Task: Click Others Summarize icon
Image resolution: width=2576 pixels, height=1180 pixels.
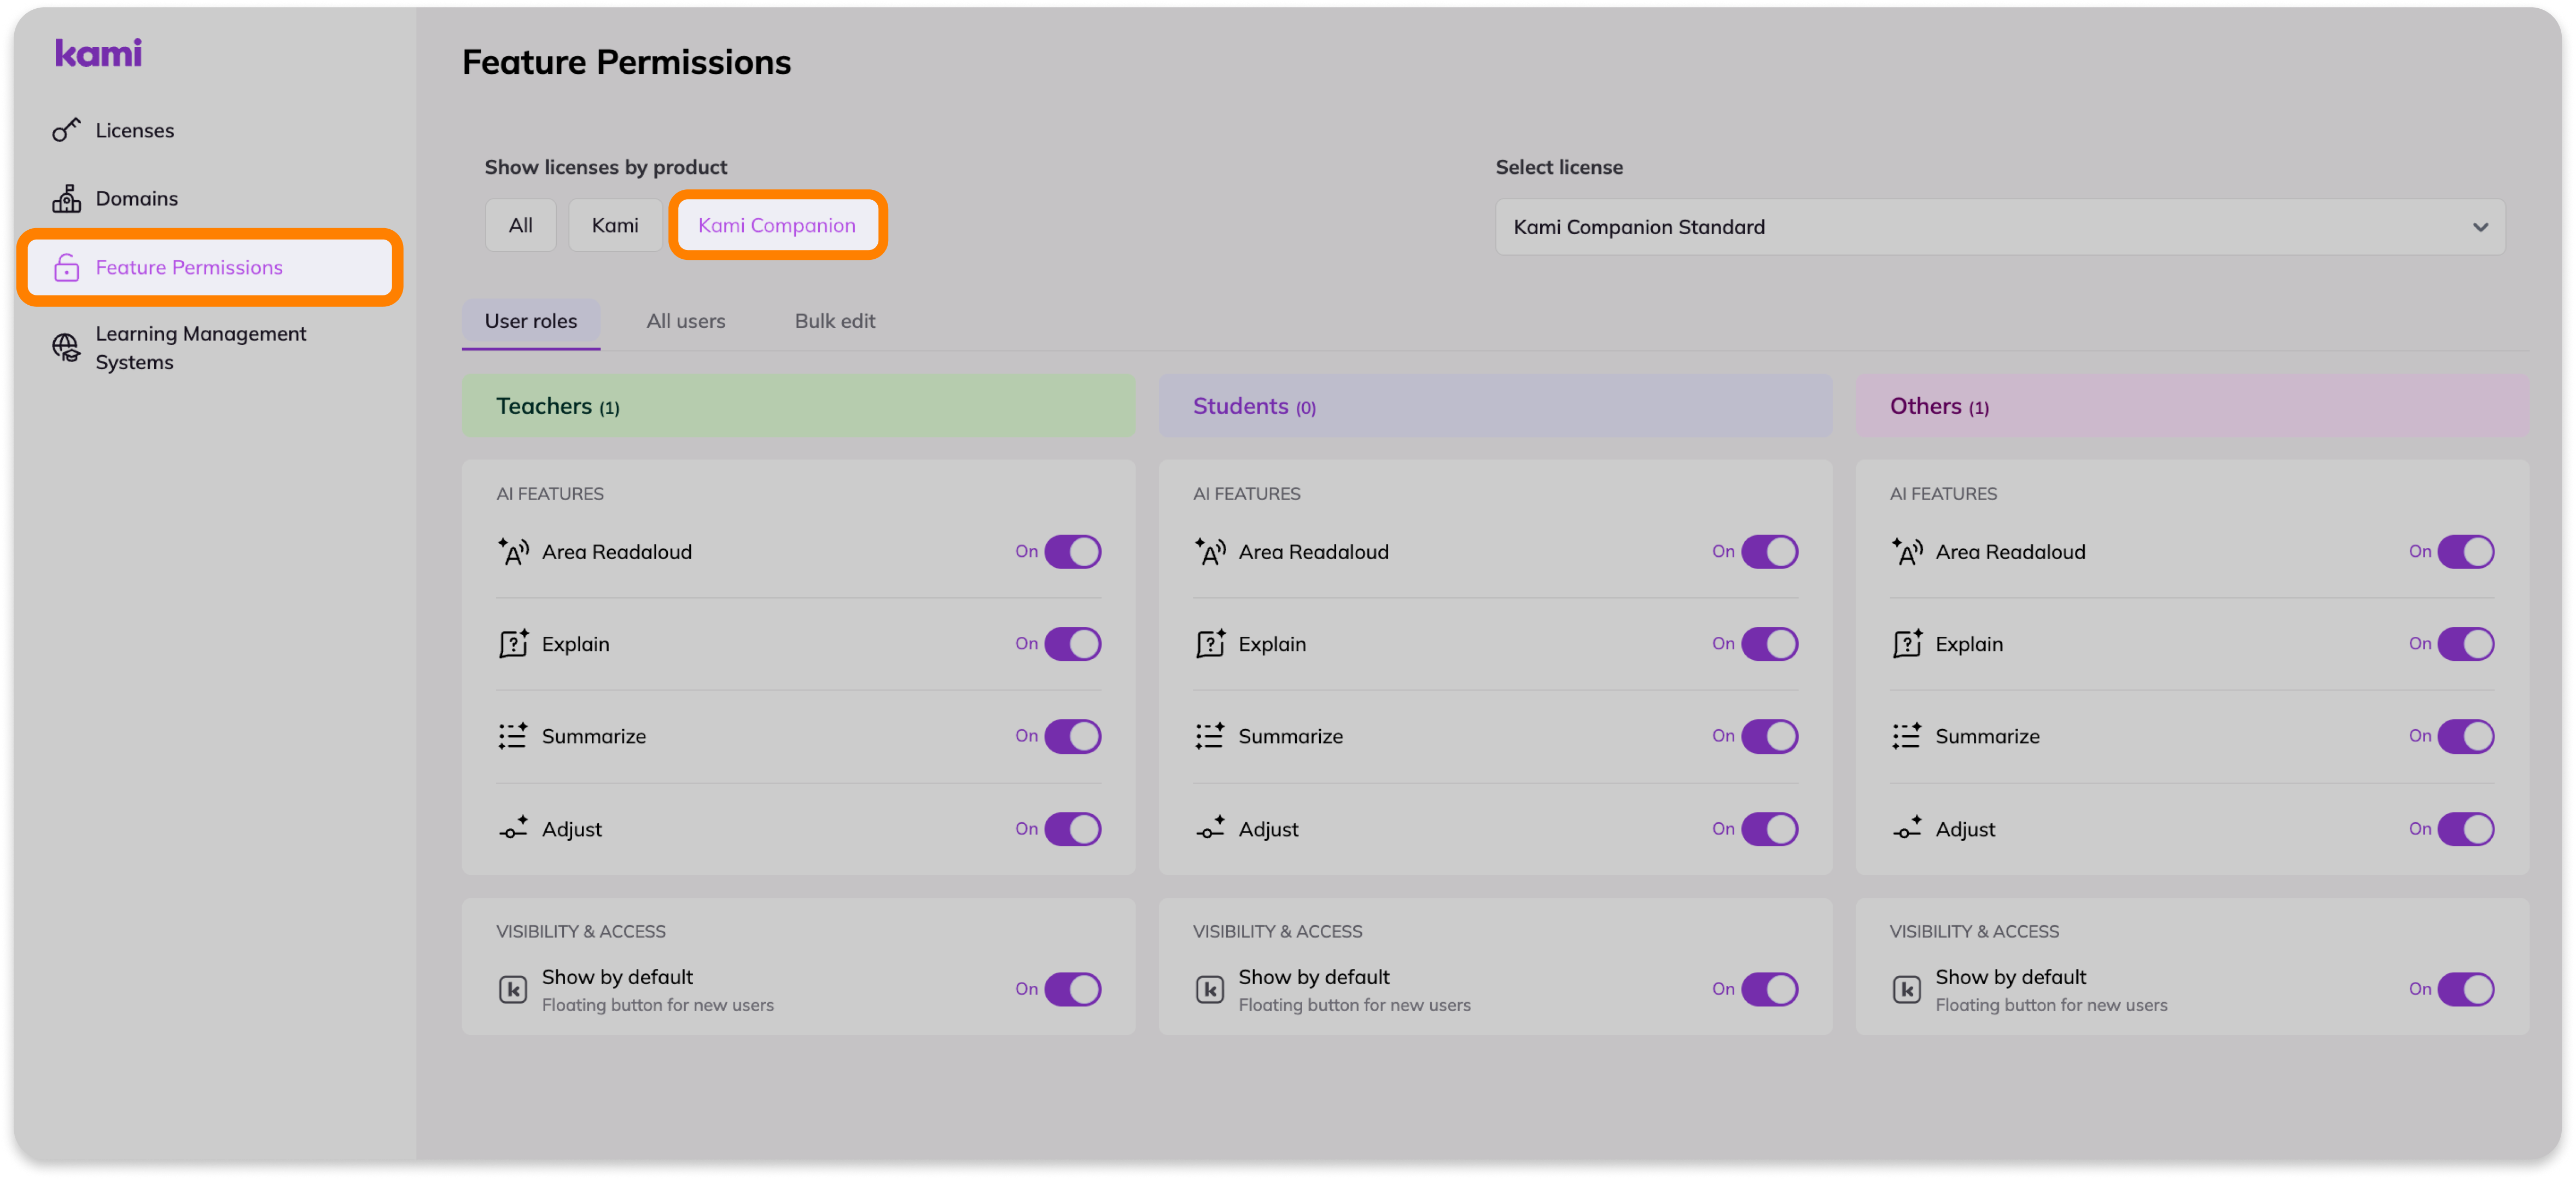Action: [x=1907, y=736]
